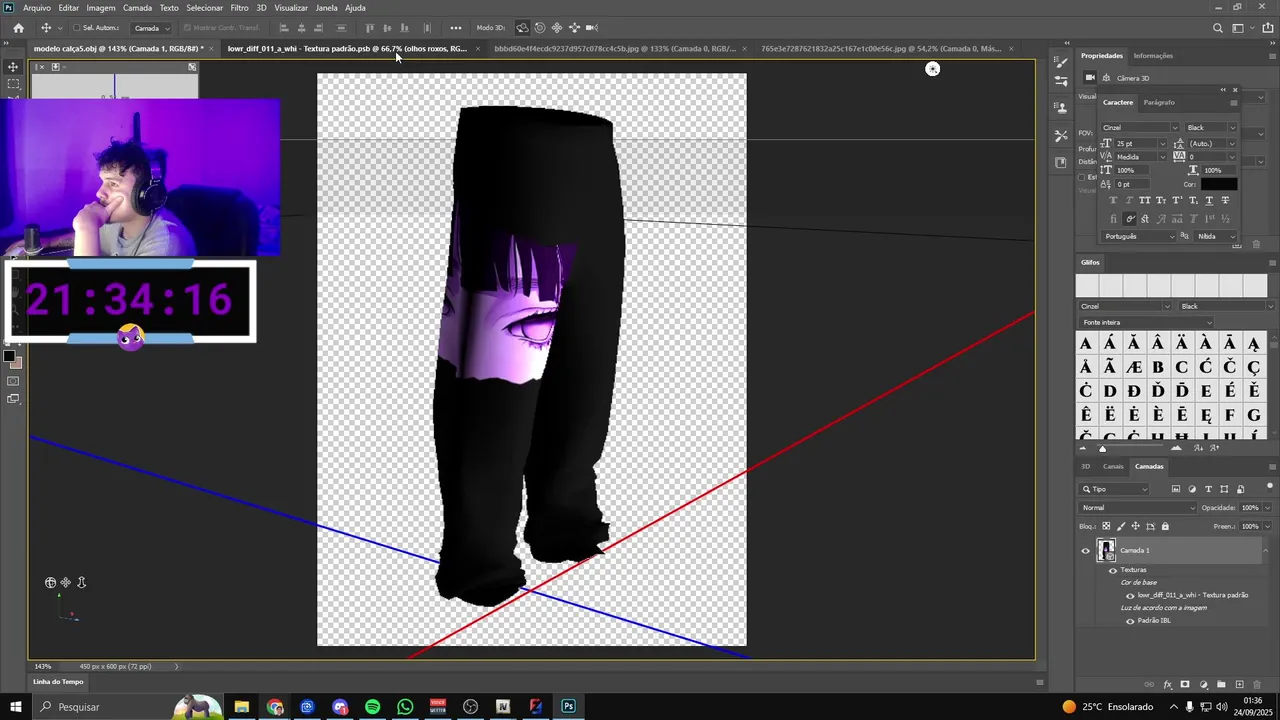Click the Filter for type layers T icon
This screenshot has height=720, width=1280.
tap(1208, 489)
